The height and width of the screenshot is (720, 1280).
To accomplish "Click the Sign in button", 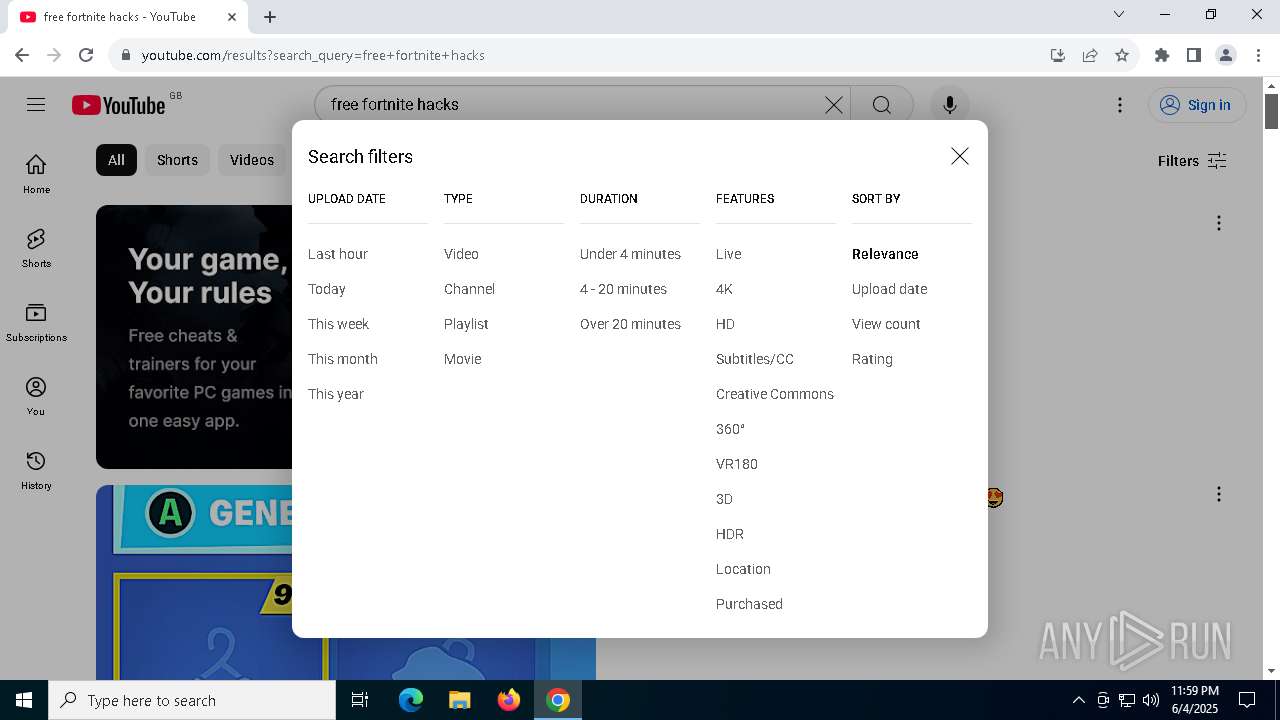I will (1197, 105).
